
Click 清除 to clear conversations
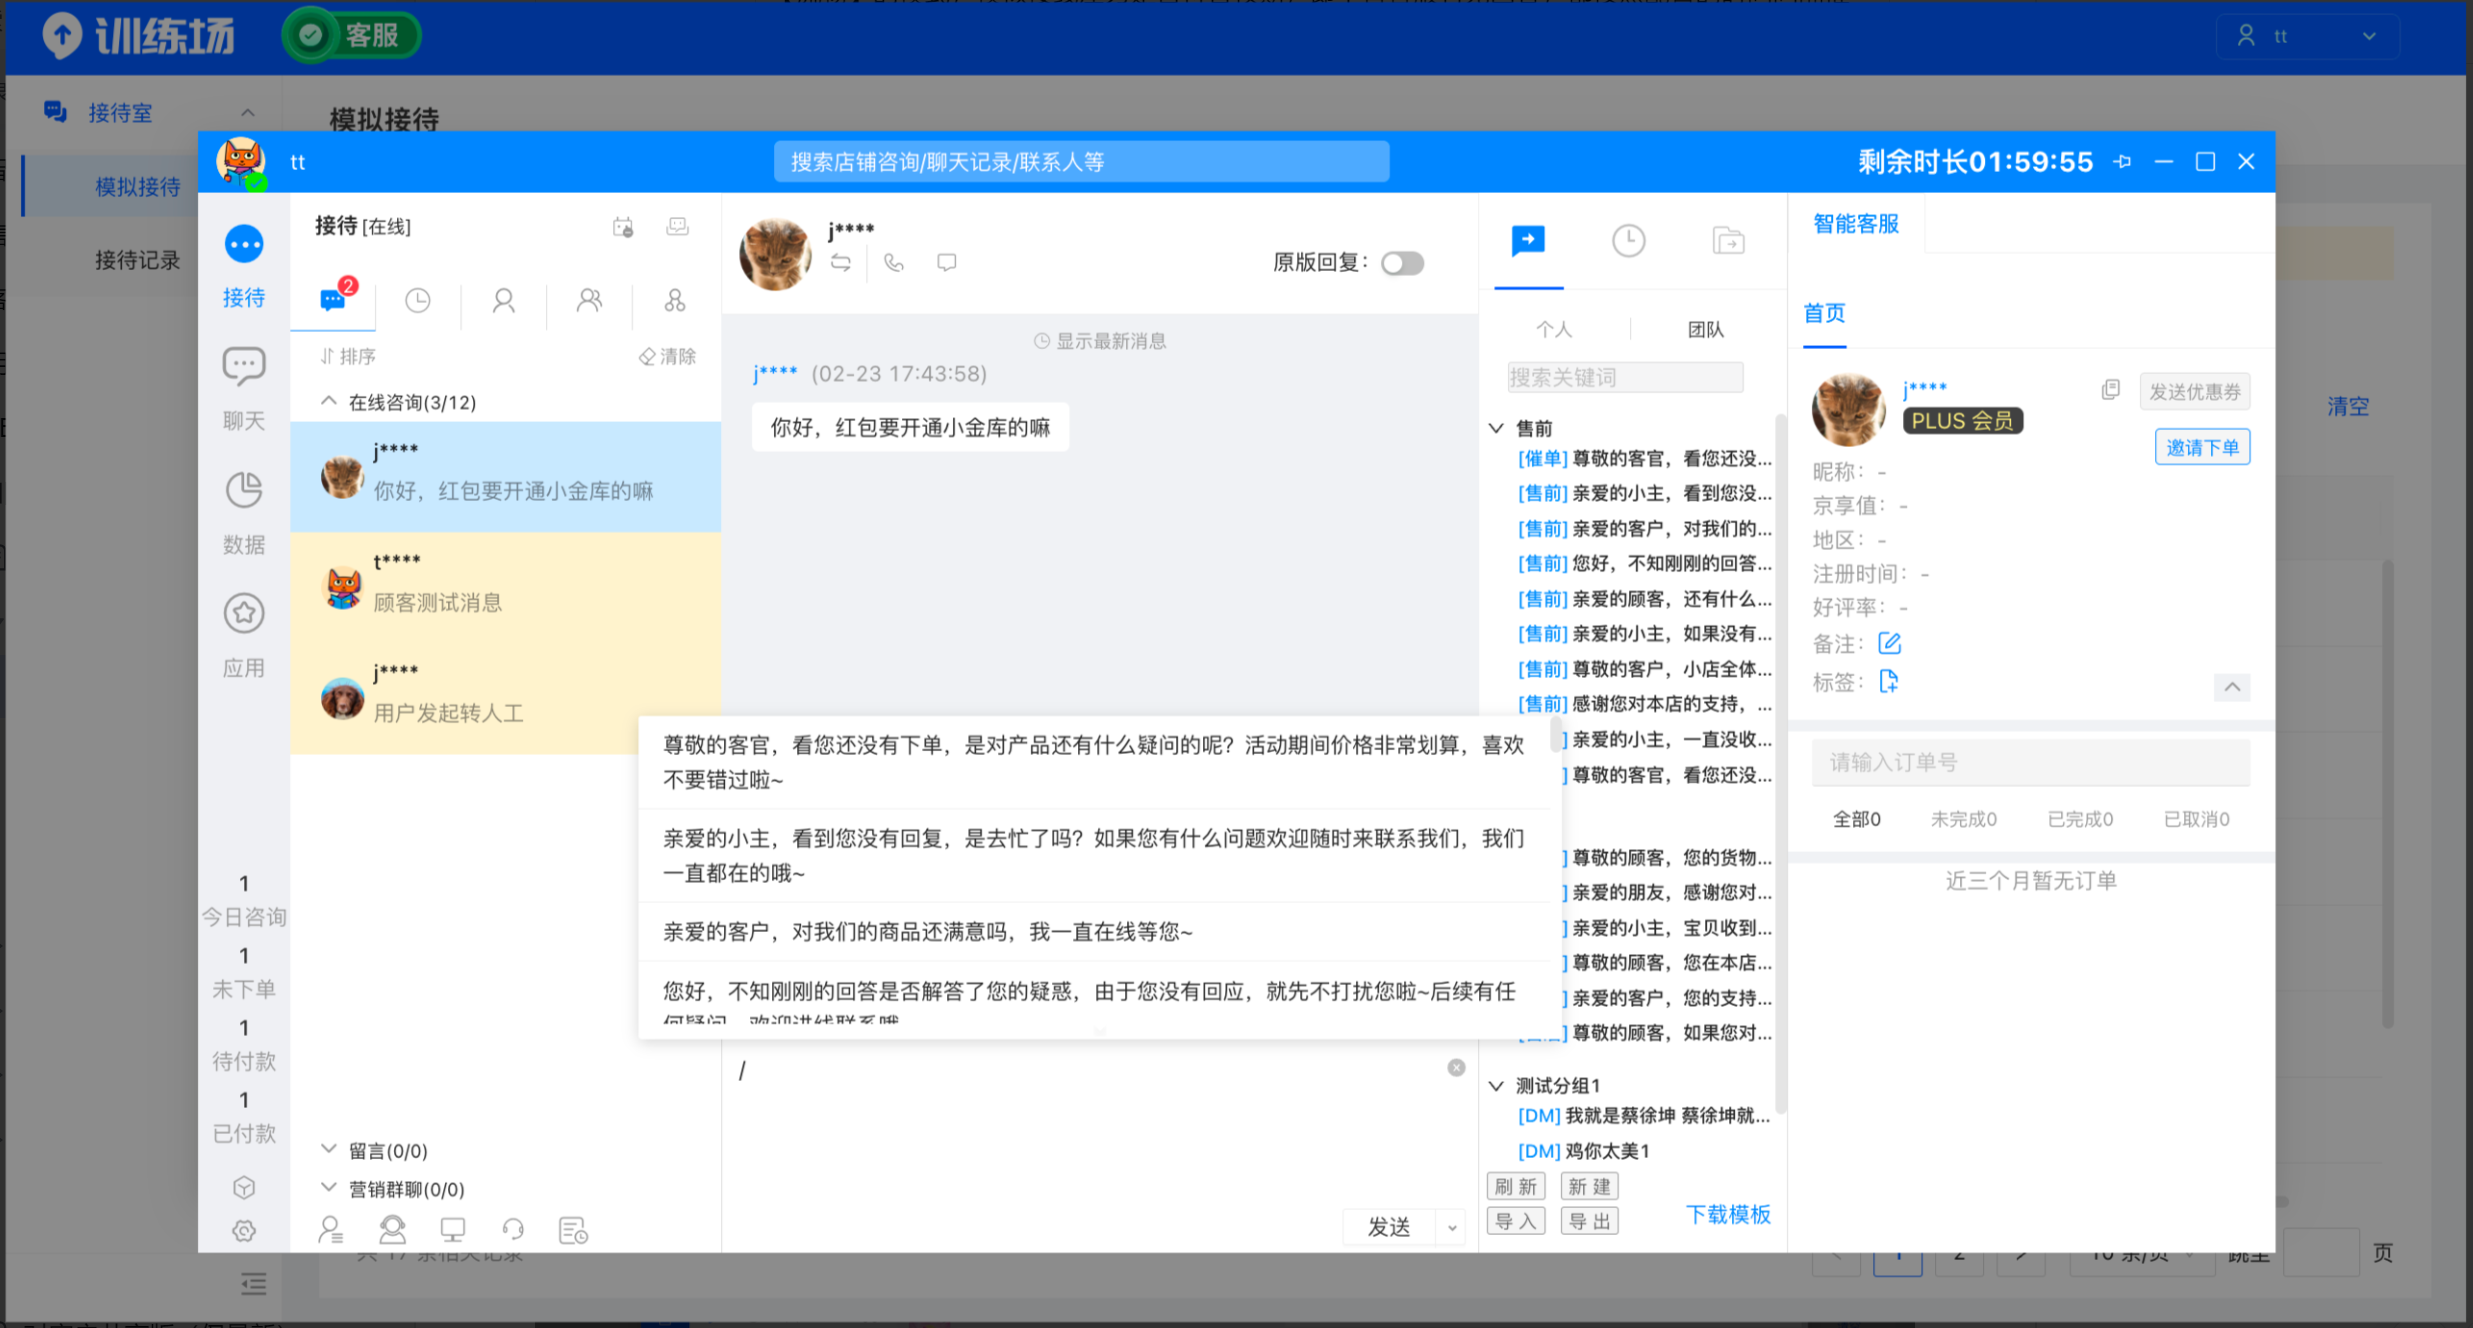tap(668, 356)
